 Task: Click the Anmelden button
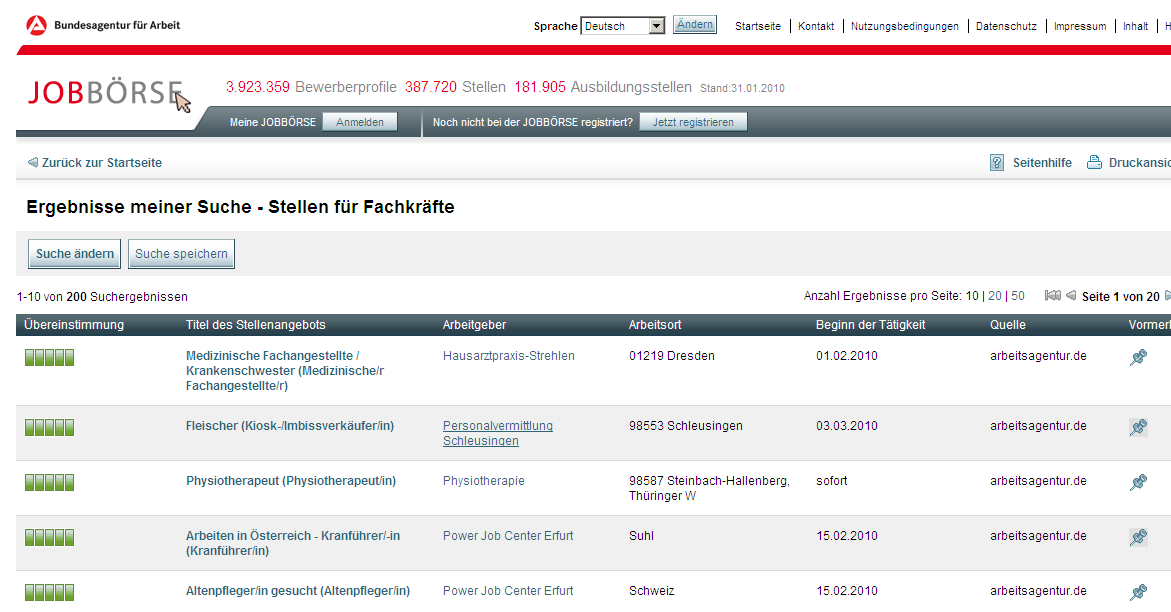coord(360,122)
